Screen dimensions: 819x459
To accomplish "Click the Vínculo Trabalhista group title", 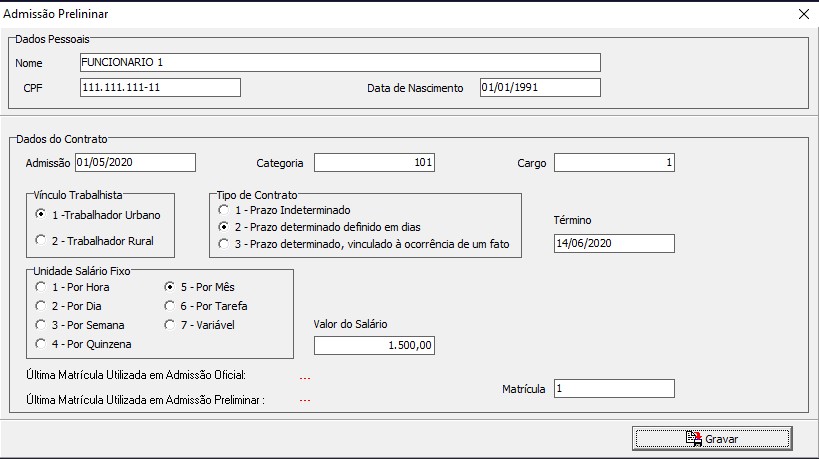I will pyautogui.click(x=78, y=195).
